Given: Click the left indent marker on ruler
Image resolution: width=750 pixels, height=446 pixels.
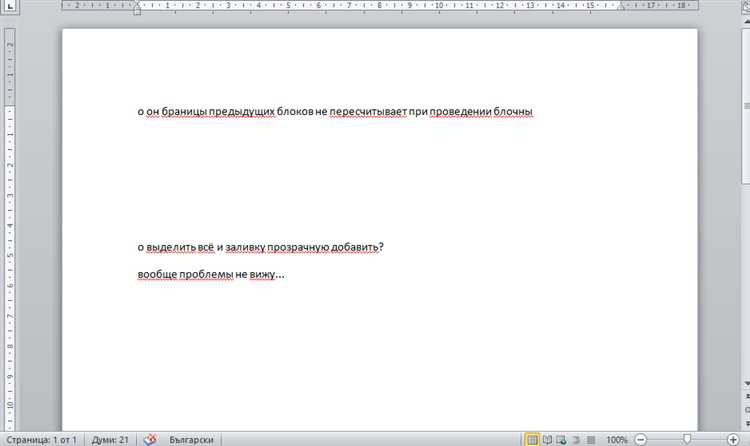Looking at the screenshot, I should tap(137, 9).
